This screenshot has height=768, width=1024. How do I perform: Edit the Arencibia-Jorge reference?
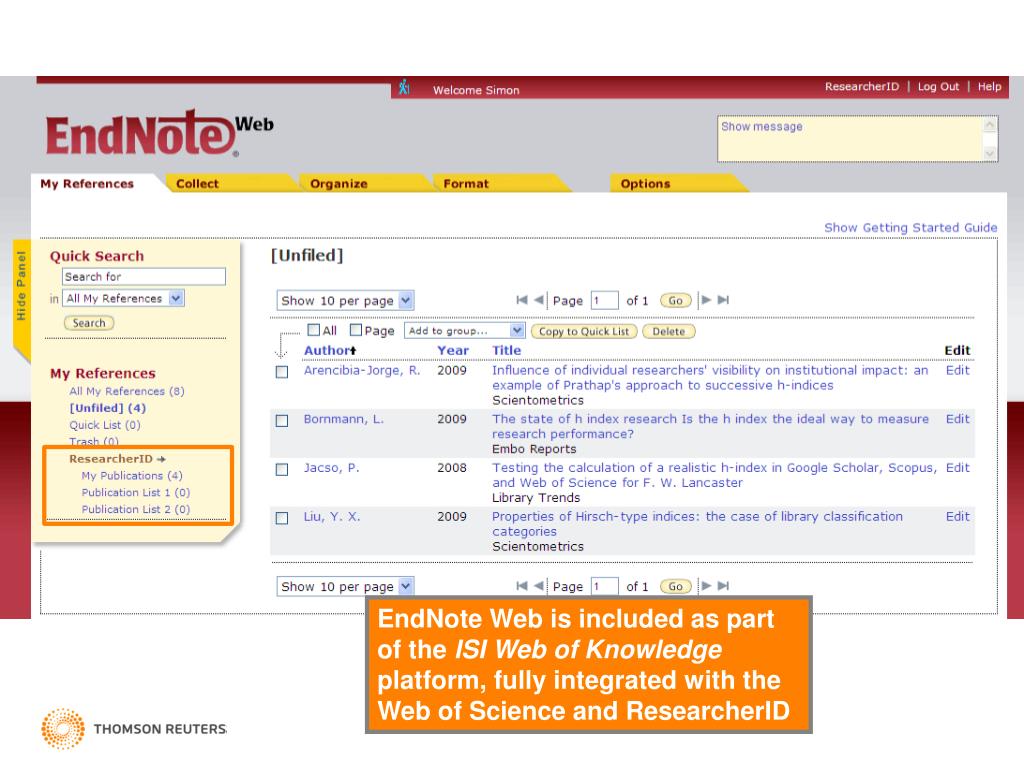(957, 370)
